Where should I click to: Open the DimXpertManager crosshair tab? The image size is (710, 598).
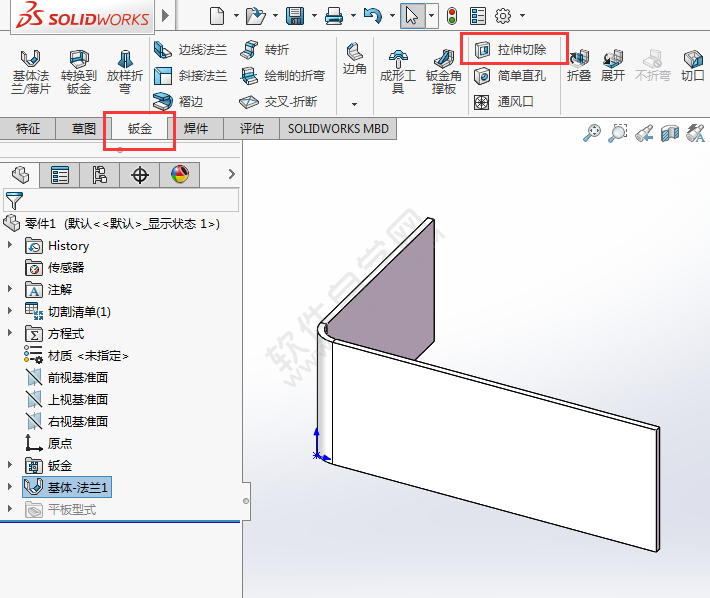coord(139,175)
